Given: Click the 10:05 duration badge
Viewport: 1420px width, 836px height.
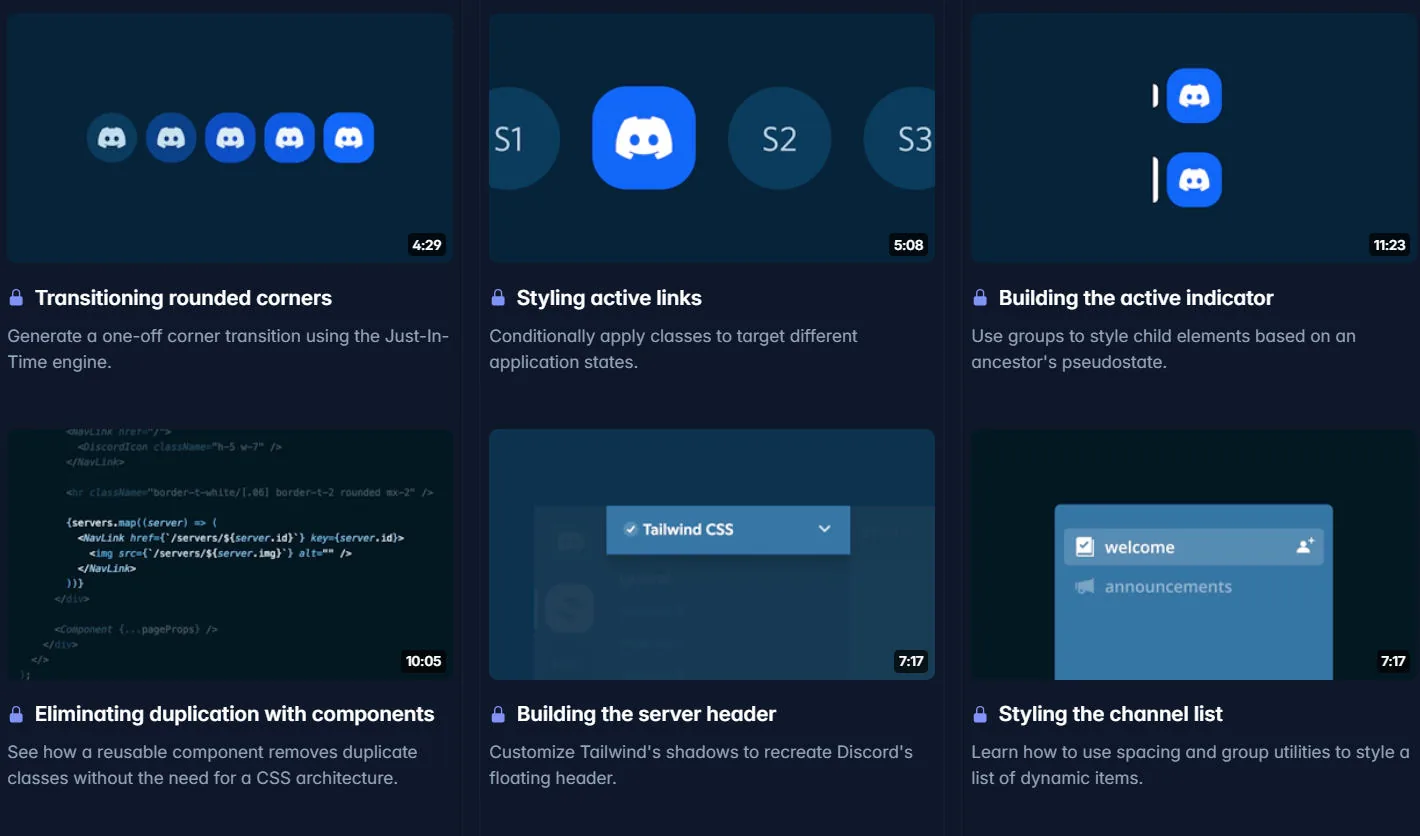Looking at the screenshot, I should tap(423, 661).
